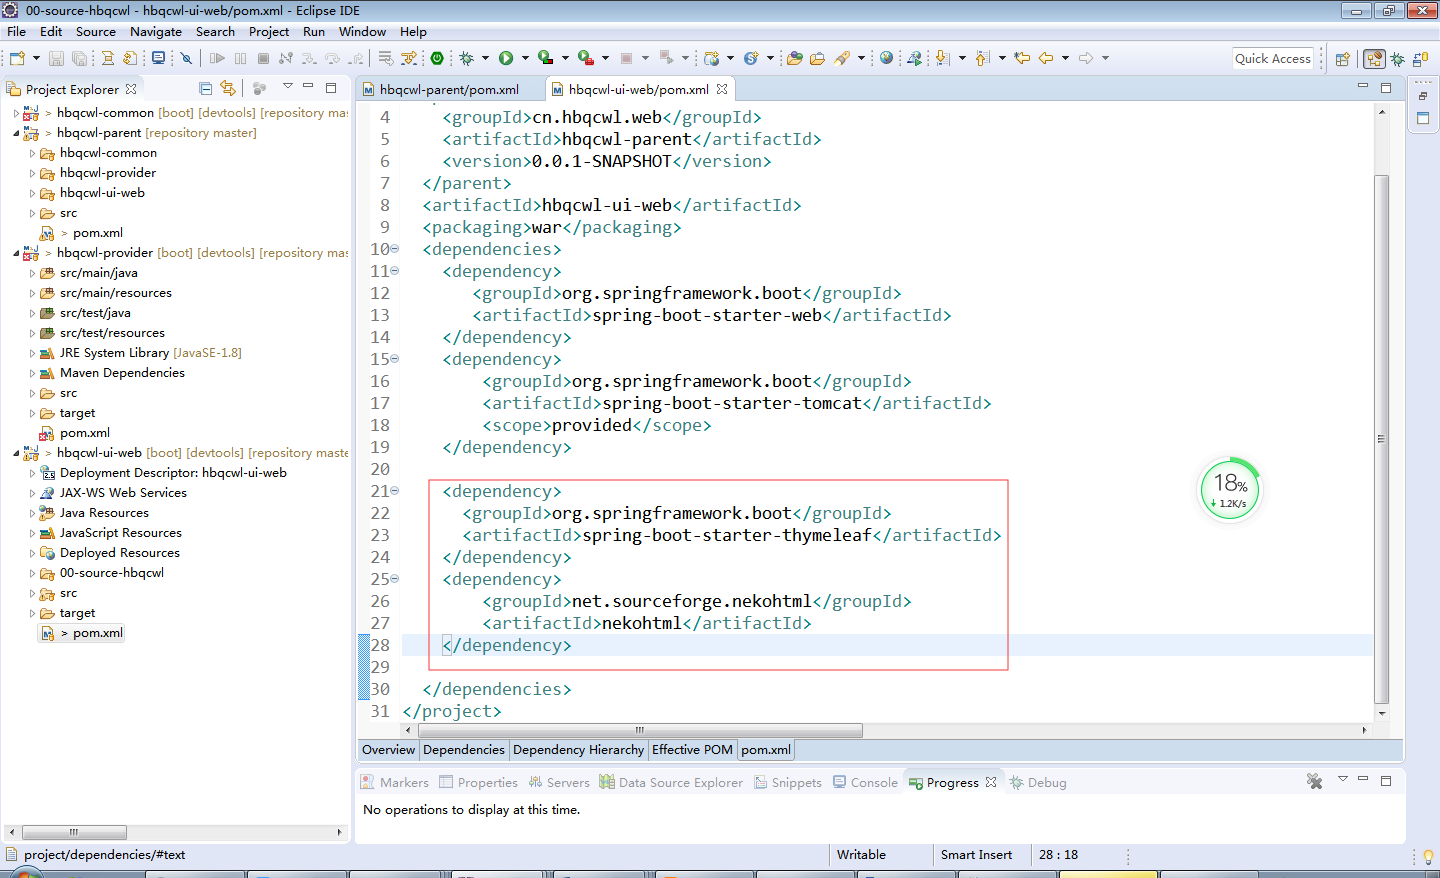
Task: Click Remove All Finished Operations icon
Action: [1314, 781]
